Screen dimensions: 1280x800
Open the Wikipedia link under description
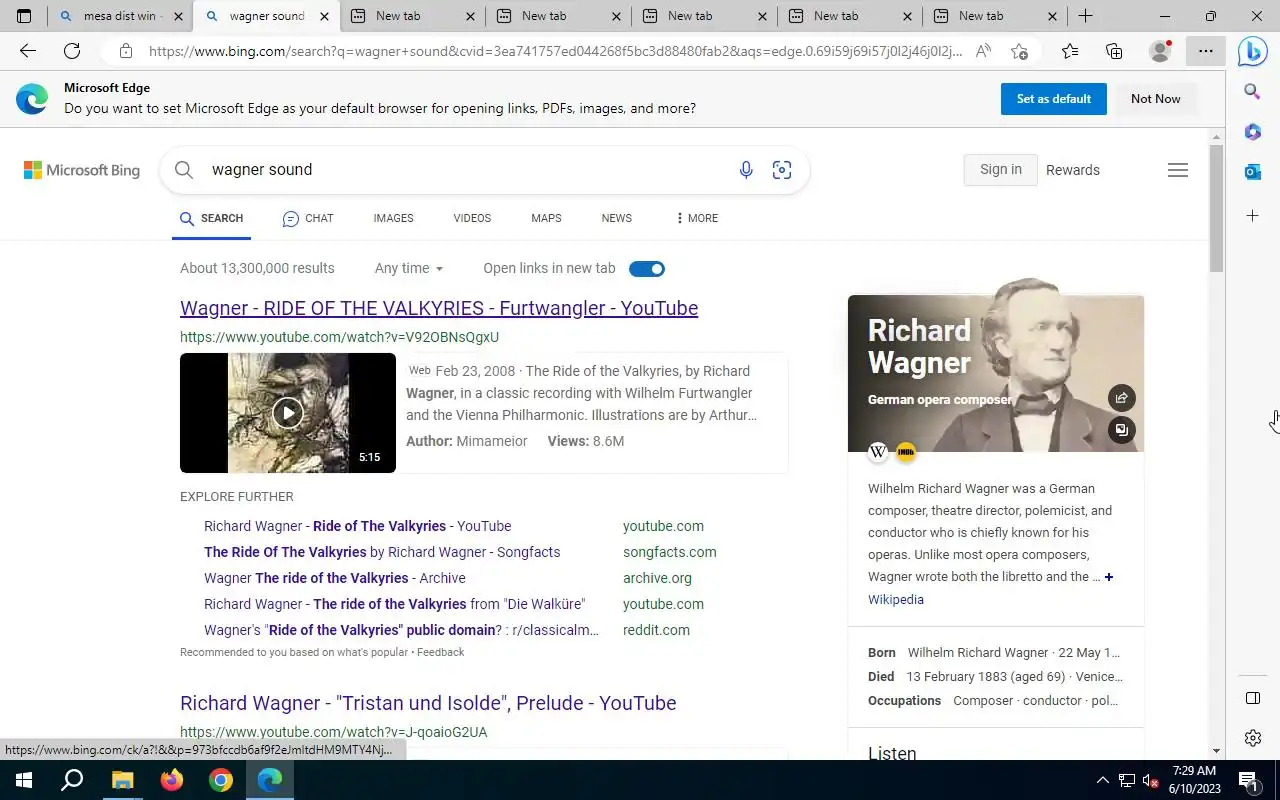pyautogui.click(x=896, y=600)
